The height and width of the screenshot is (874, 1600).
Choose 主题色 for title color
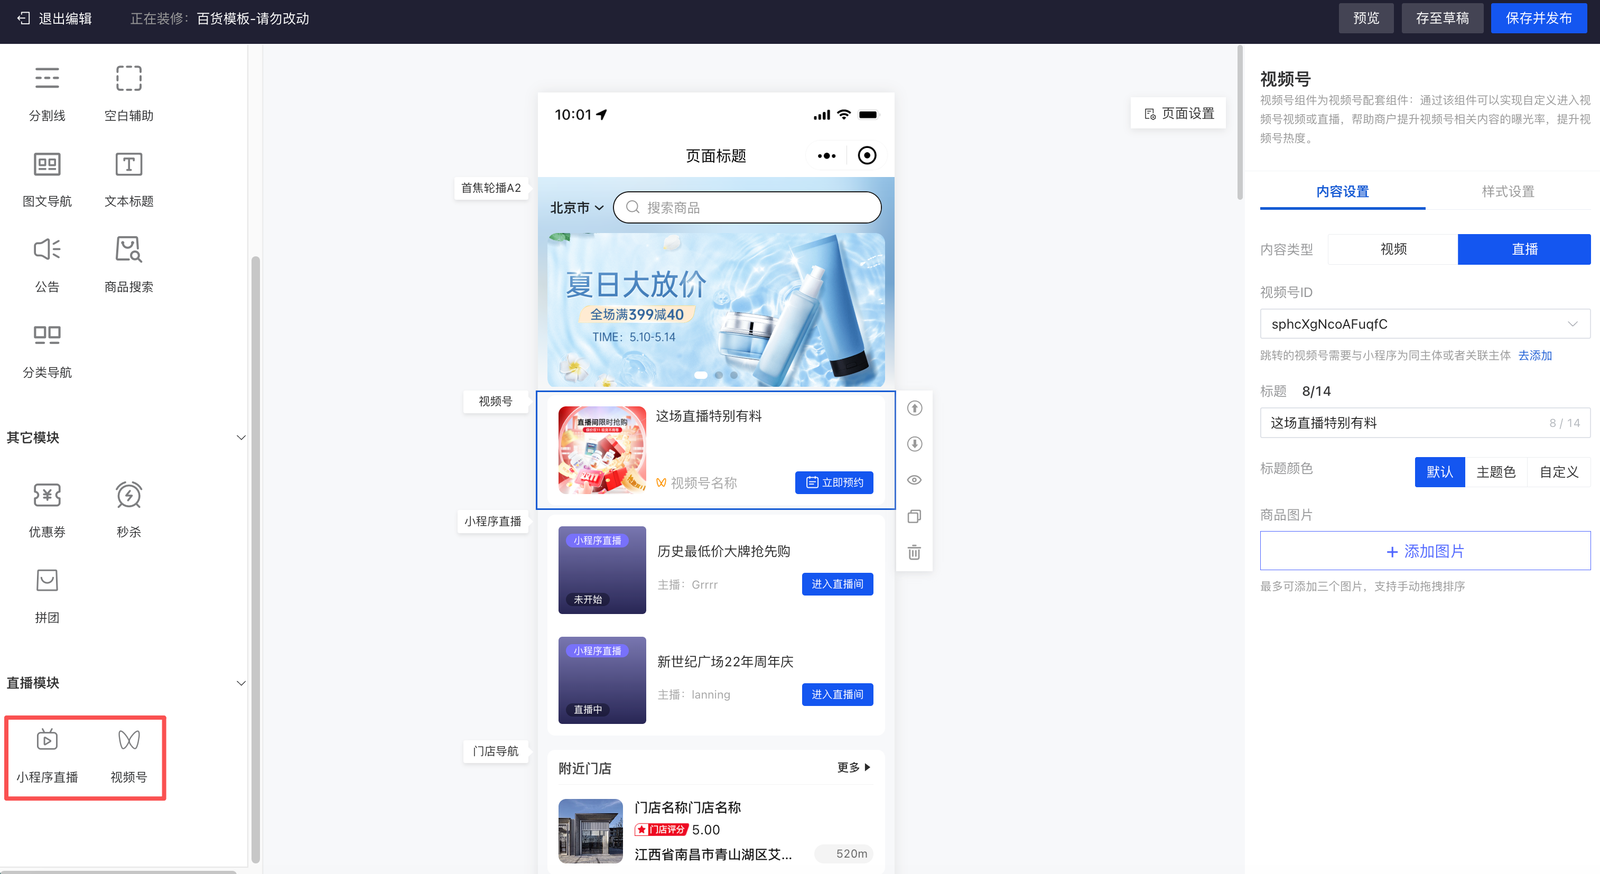pyautogui.click(x=1496, y=472)
